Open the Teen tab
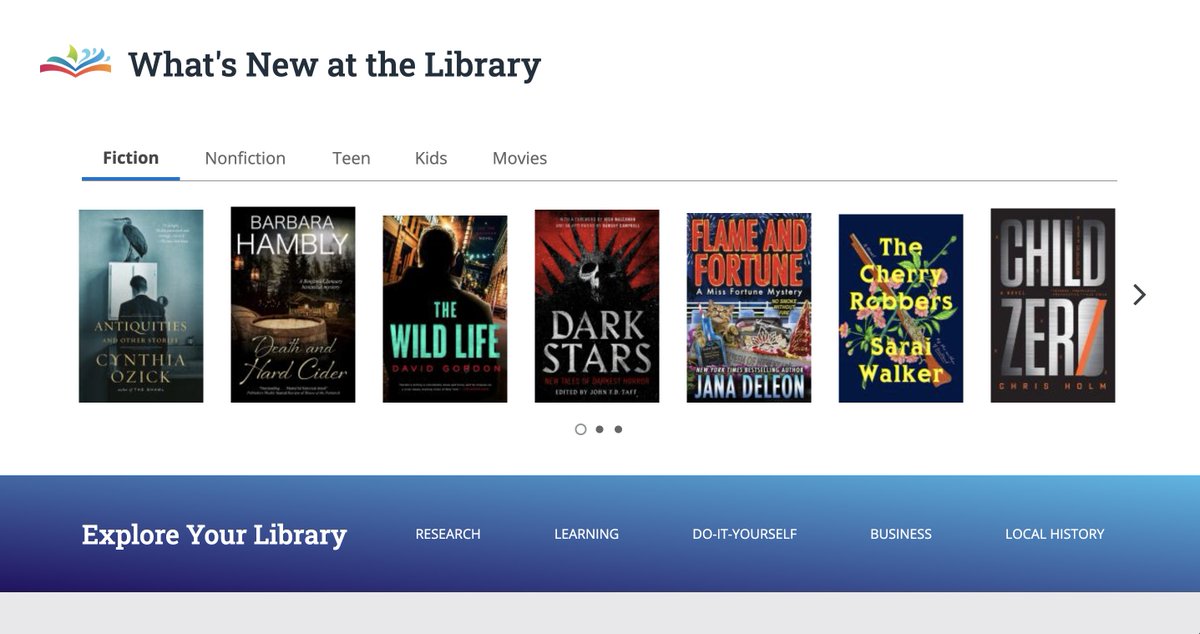Image resolution: width=1200 pixels, height=634 pixels. [351, 158]
